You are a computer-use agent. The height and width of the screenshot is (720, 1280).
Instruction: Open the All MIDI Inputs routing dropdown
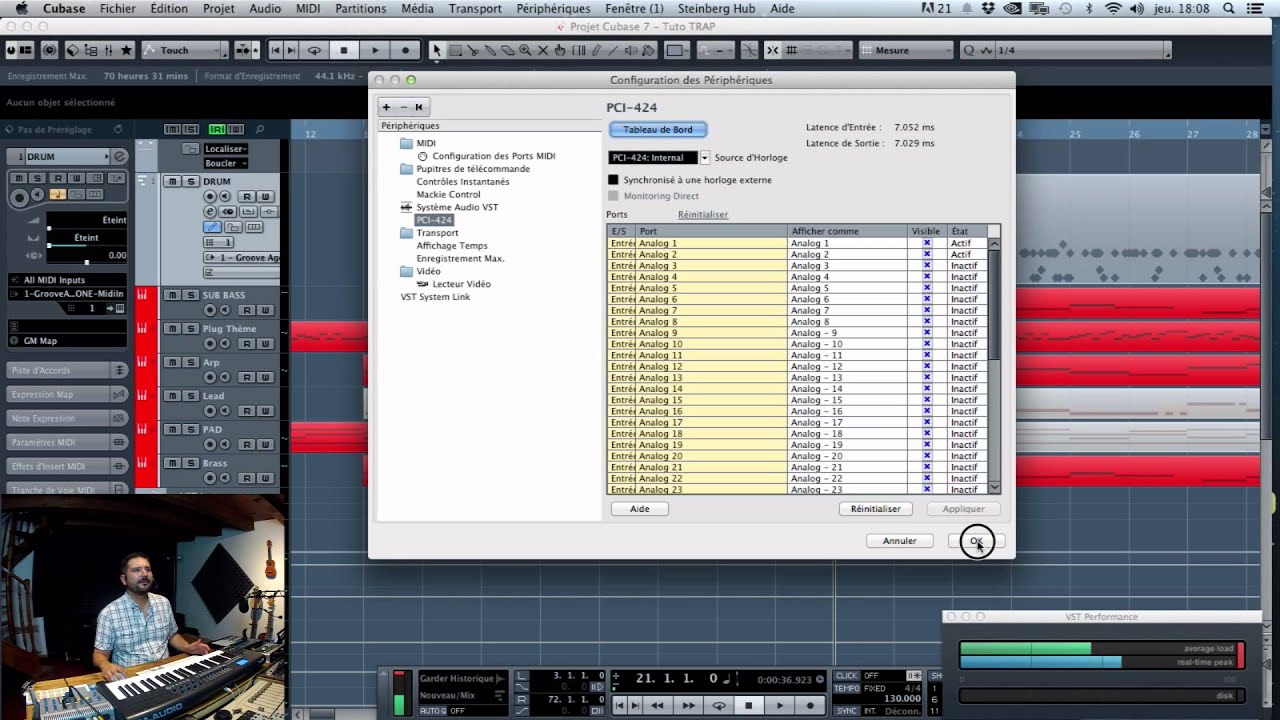pyautogui.click(x=67, y=280)
